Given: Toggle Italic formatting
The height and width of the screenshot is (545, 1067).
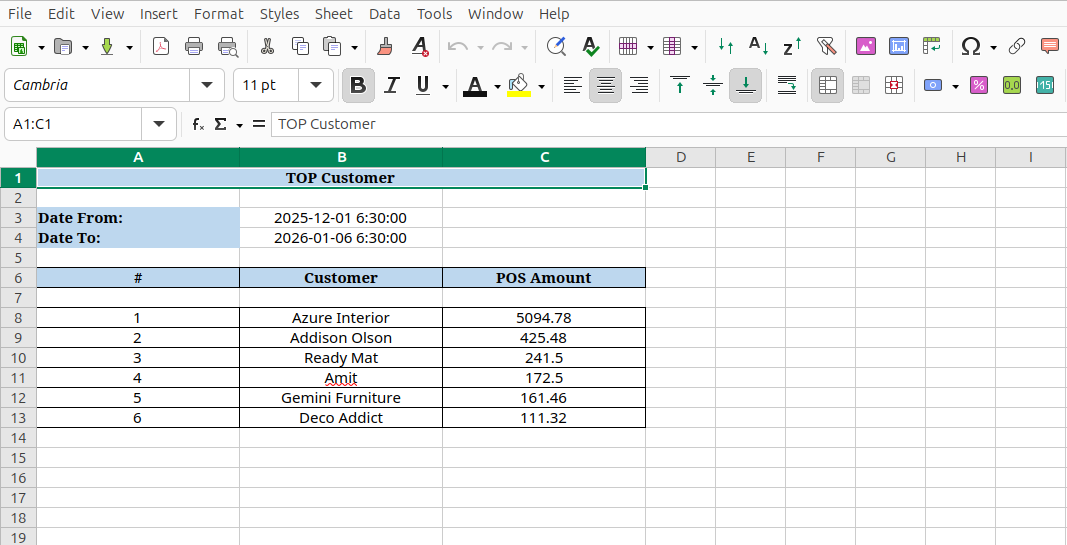Looking at the screenshot, I should click(x=391, y=85).
